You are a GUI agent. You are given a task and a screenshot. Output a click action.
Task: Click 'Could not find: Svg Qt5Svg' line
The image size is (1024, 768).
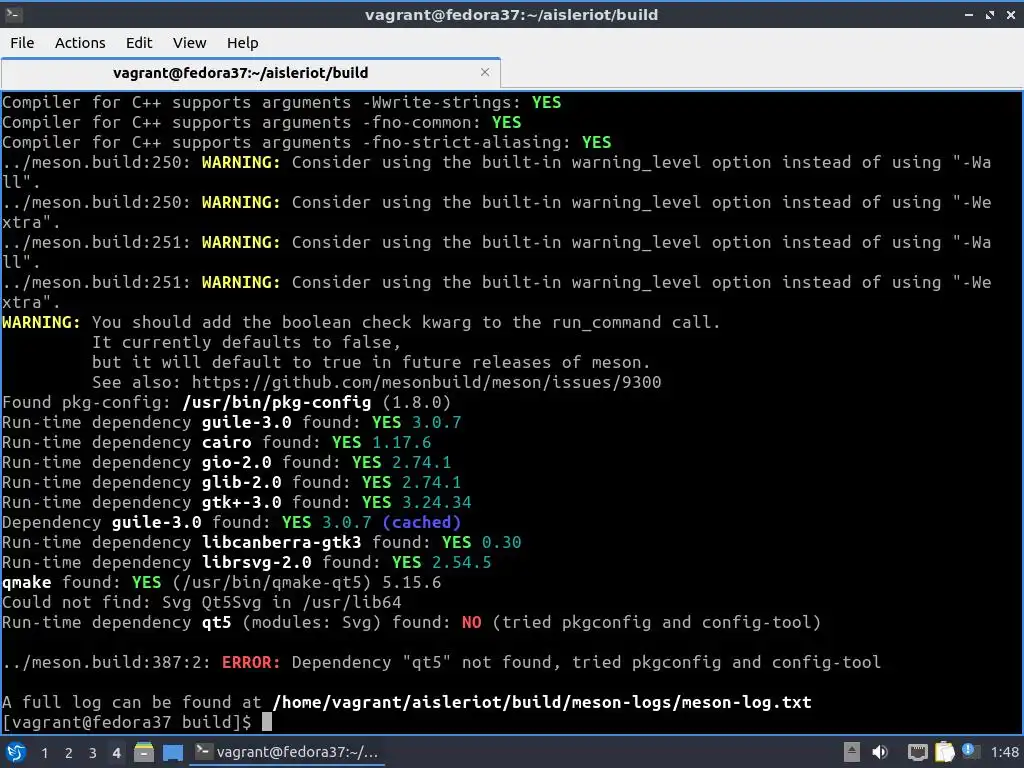pyautogui.click(x=202, y=602)
